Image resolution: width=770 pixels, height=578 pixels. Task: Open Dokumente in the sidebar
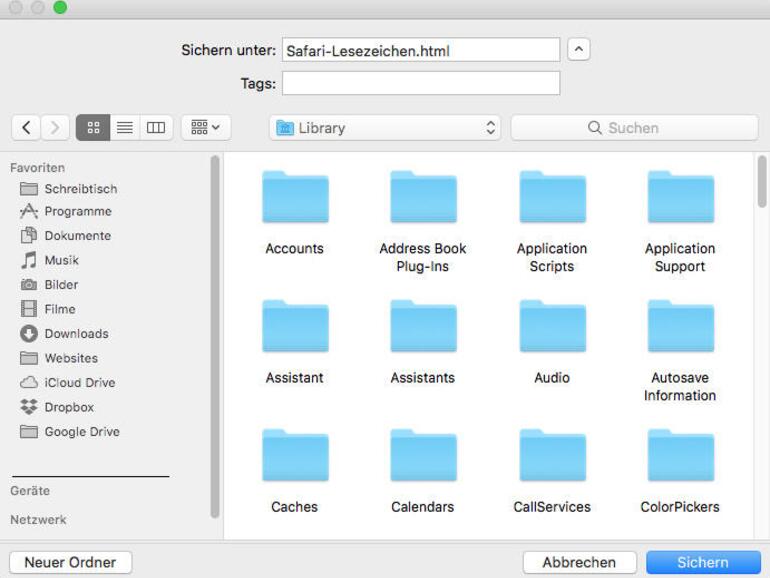click(x=66, y=236)
